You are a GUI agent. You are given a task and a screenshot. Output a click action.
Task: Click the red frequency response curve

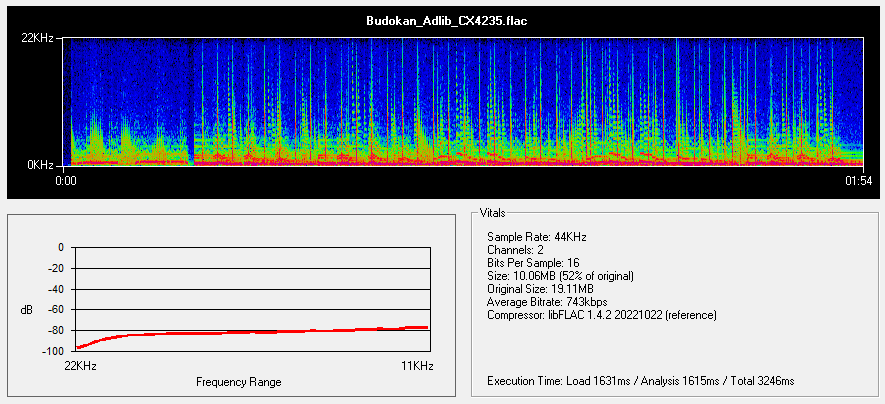[250, 332]
